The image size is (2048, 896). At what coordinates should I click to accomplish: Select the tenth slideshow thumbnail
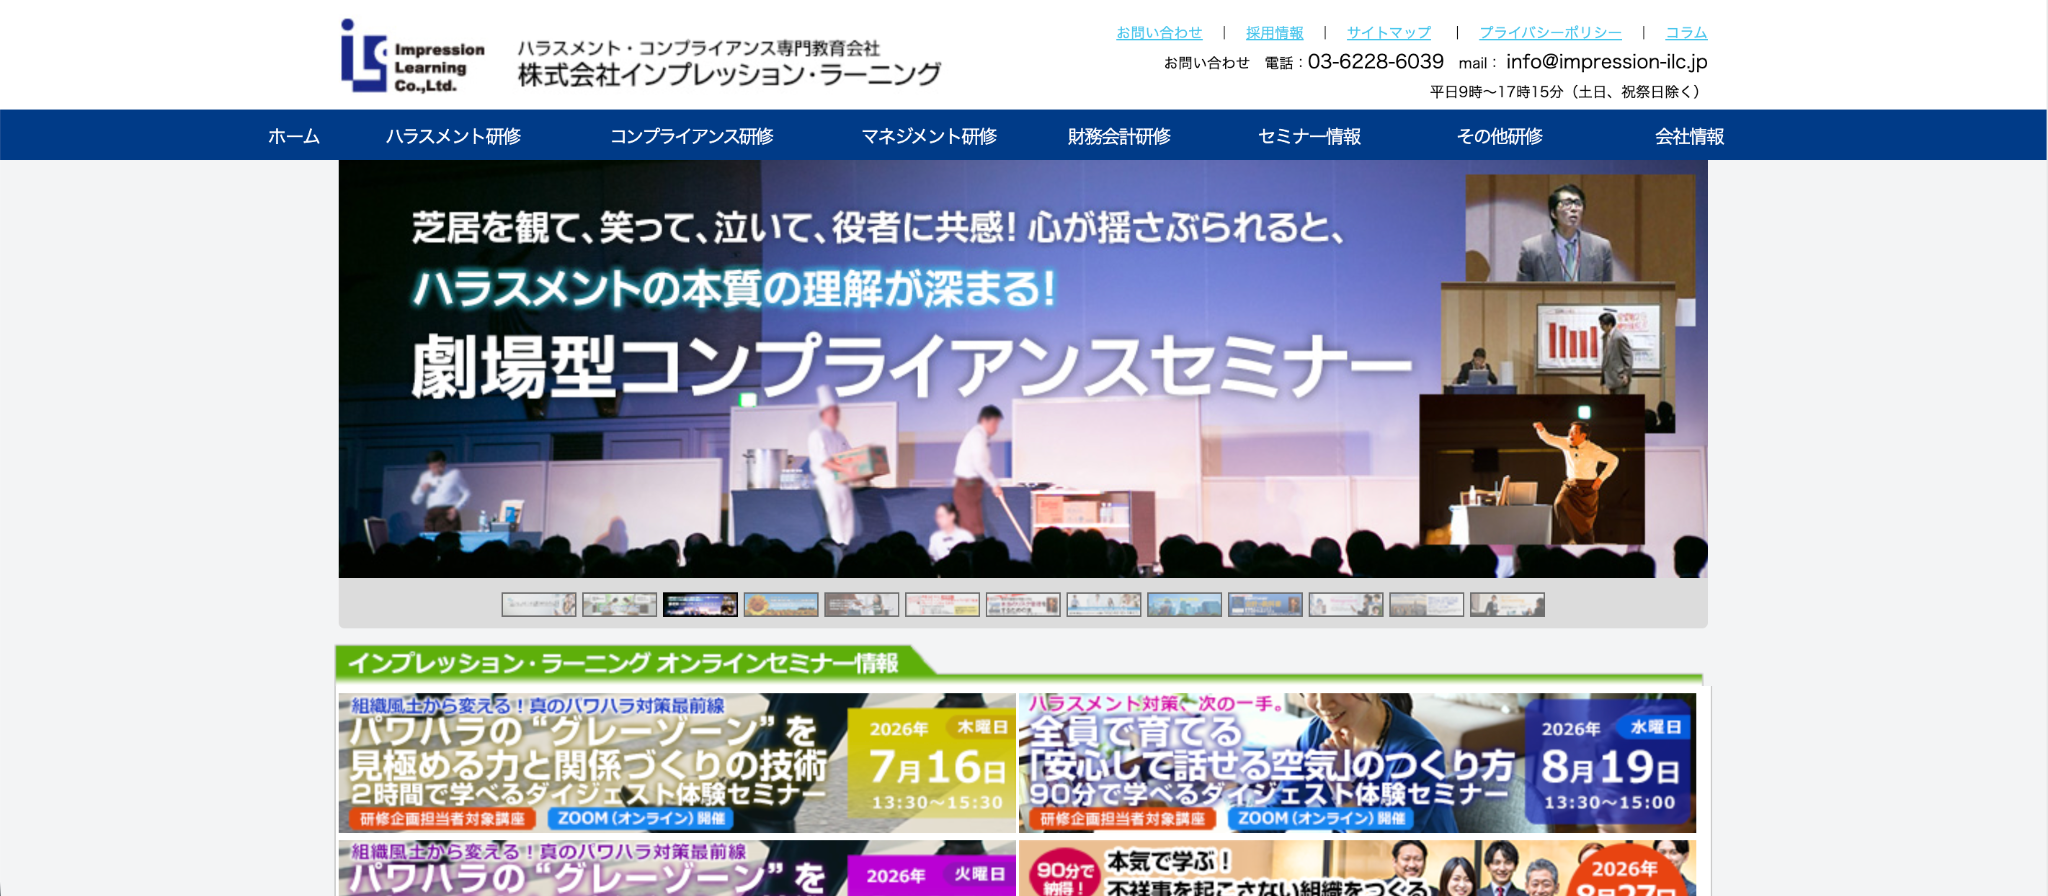(x=1265, y=605)
